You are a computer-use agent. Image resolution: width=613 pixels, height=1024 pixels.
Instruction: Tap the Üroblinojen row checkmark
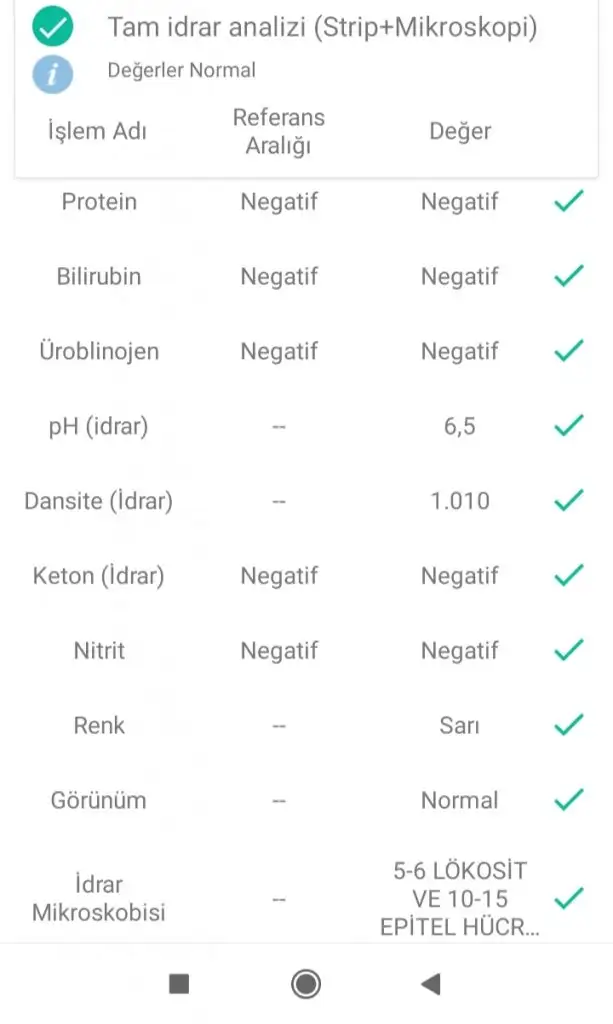click(x=568, y=351)
